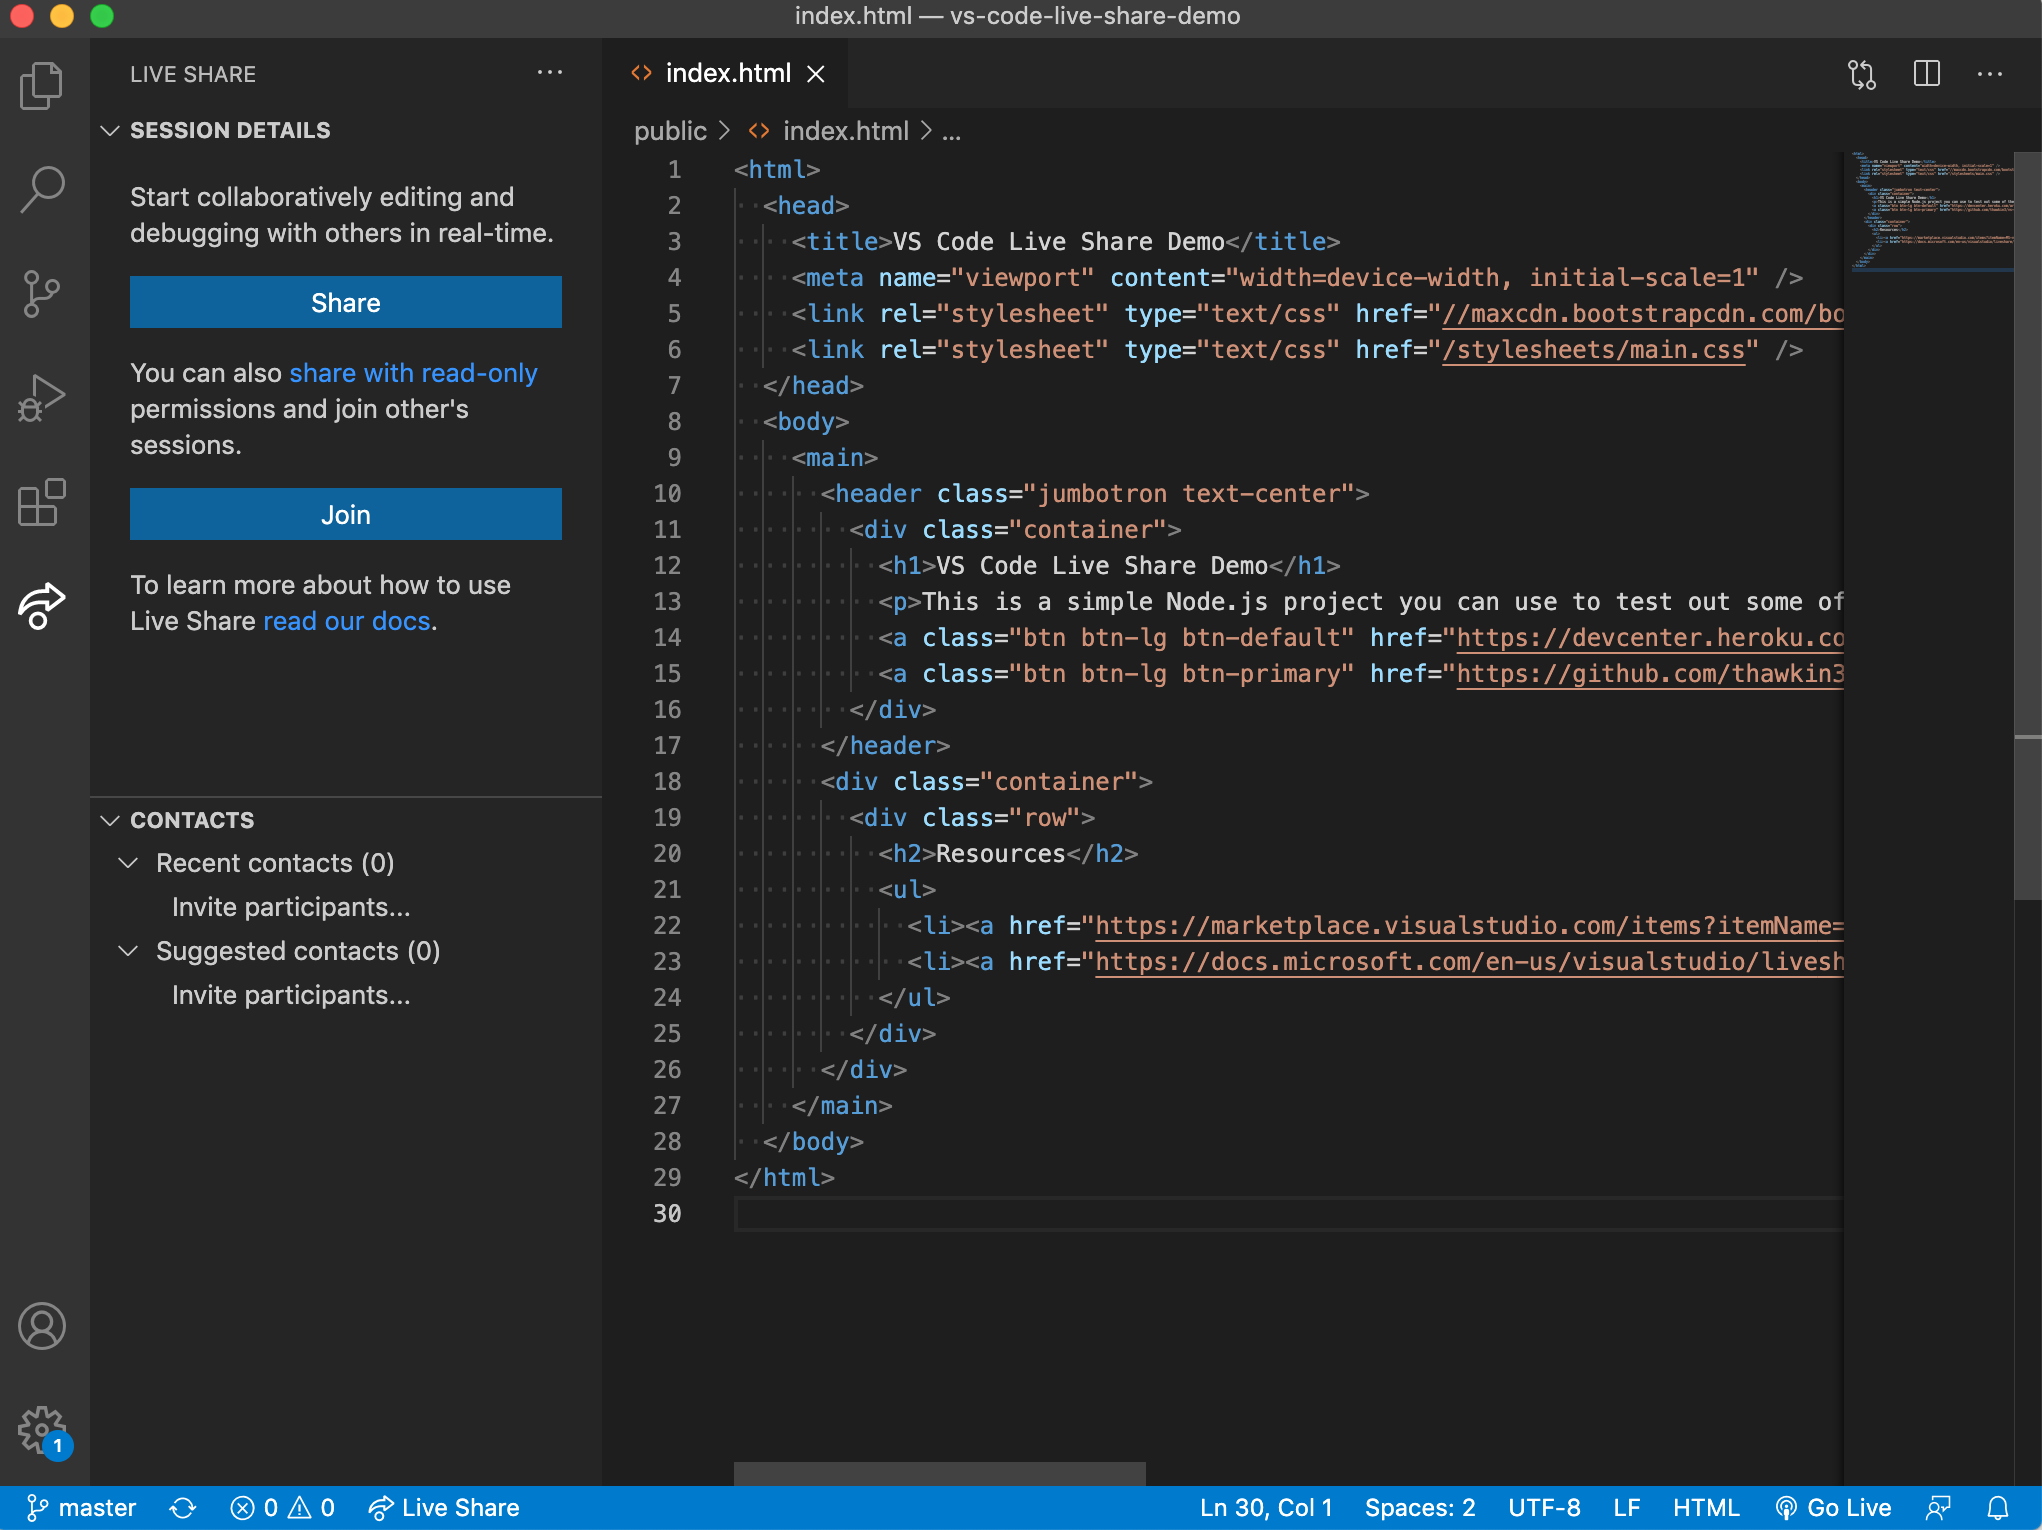2042x1530 pixels.
Task: Open Live Share panel more actions menu
Action: 550,73
